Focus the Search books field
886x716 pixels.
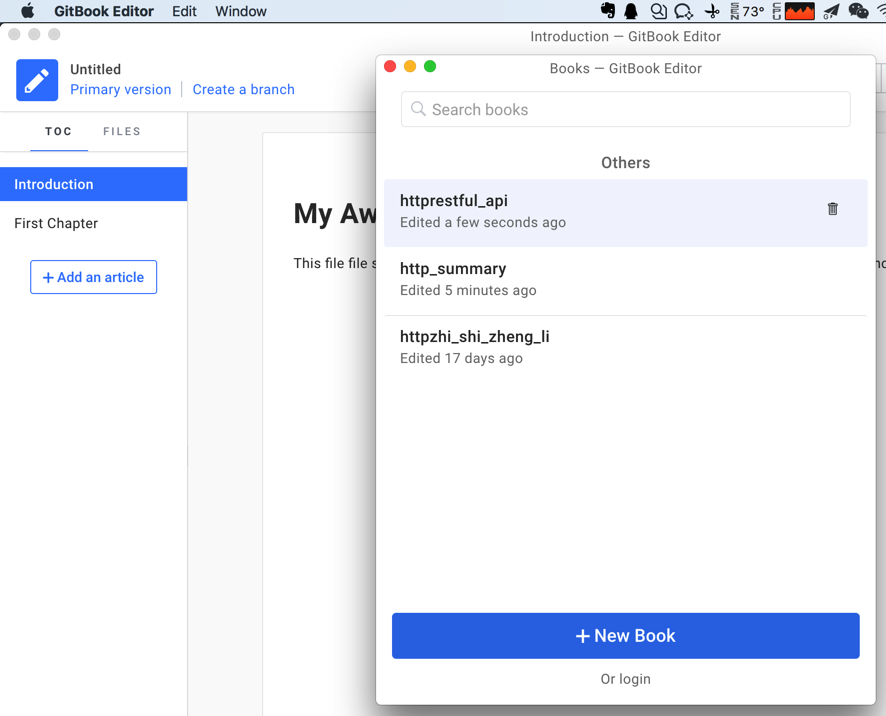point(626,109)
